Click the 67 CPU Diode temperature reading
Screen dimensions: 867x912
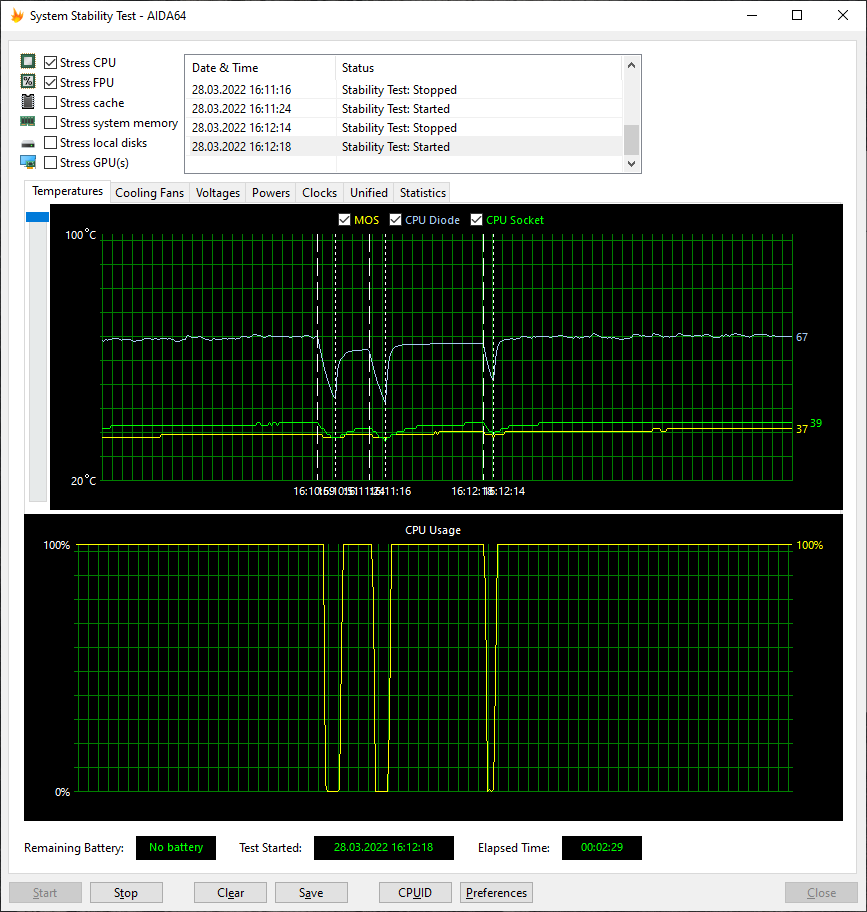(x=802, y=337)
